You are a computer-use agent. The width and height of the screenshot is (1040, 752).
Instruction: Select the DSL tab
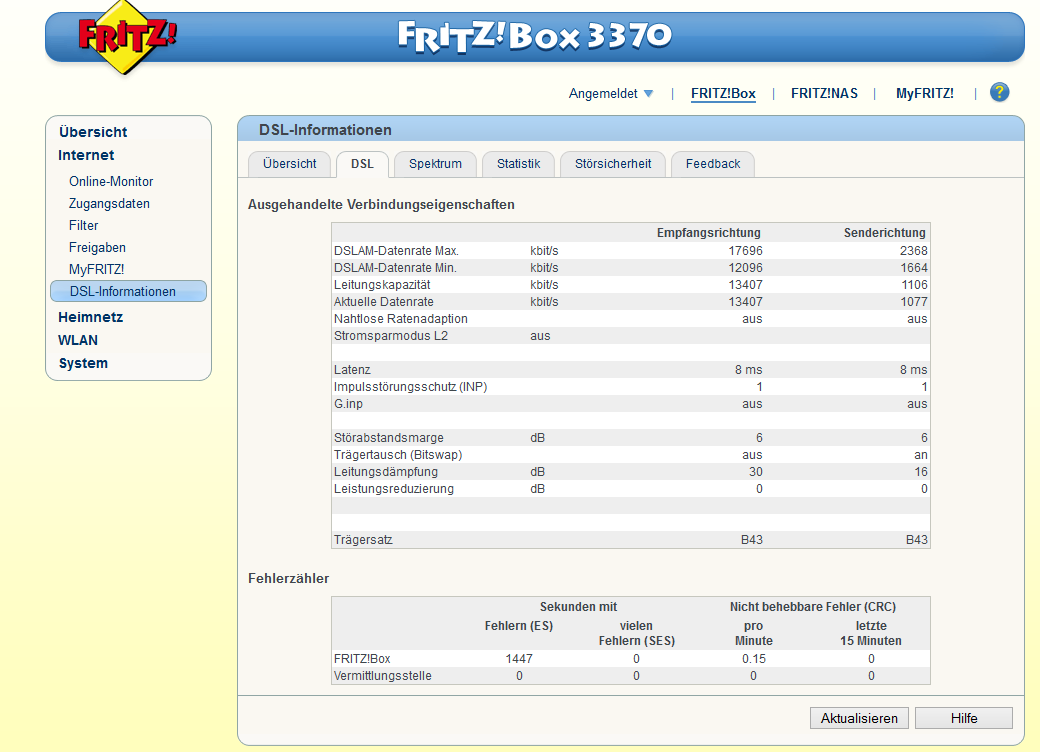(x=362, y=164)
